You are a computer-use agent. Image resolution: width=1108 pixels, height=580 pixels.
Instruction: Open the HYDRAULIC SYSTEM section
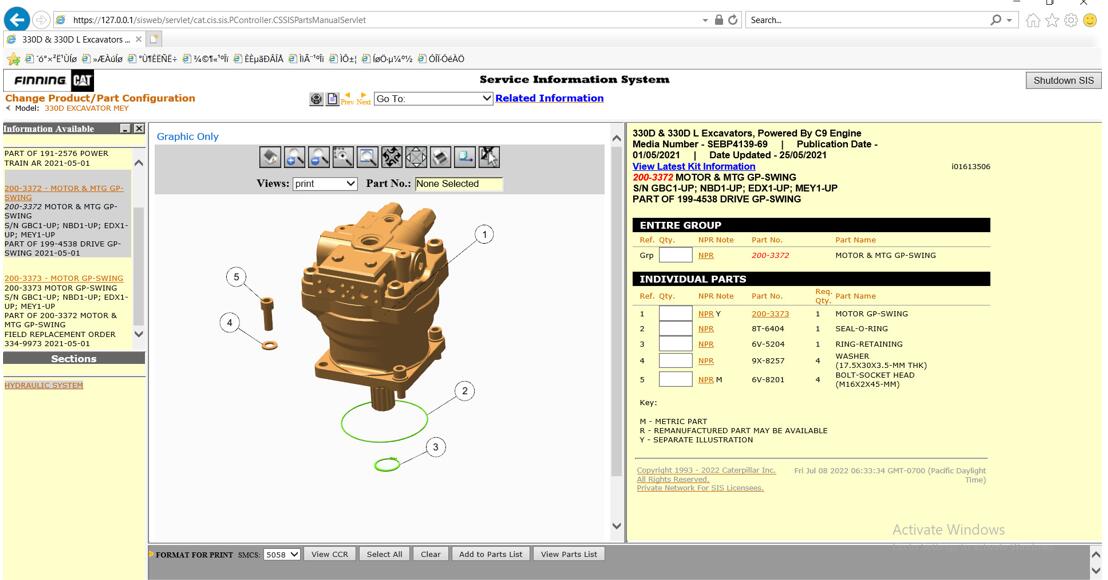coord(44,385)
